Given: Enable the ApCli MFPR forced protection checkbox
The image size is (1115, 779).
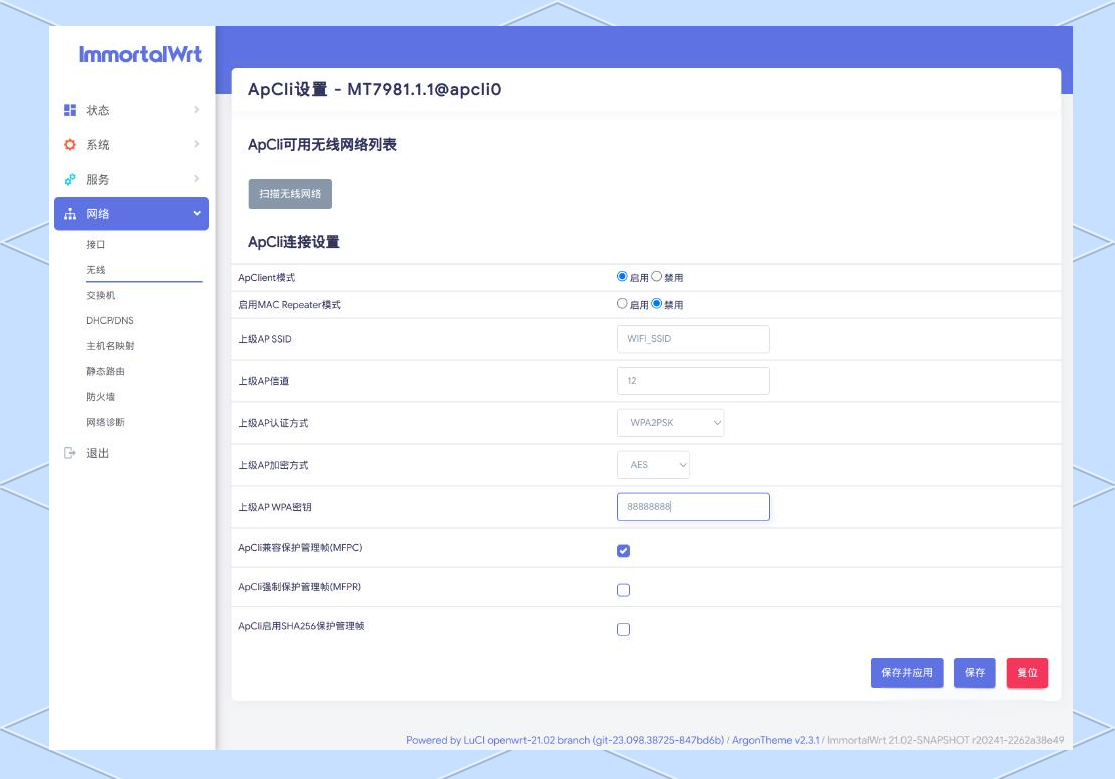Looking at the screenshot, I should click(623, 589).
